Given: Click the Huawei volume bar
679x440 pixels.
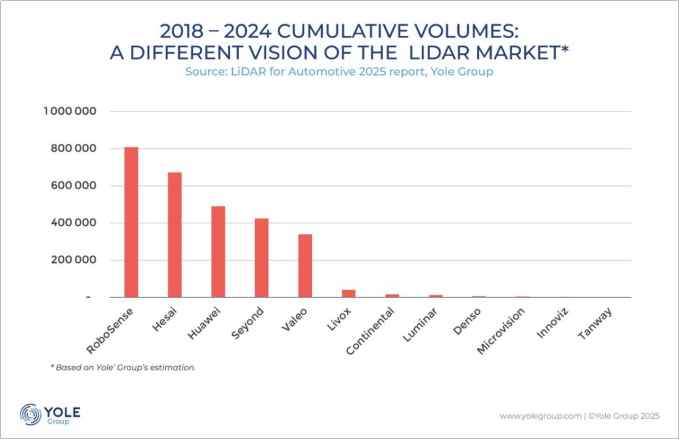Looking at the screenshot, I should point(218,252).
